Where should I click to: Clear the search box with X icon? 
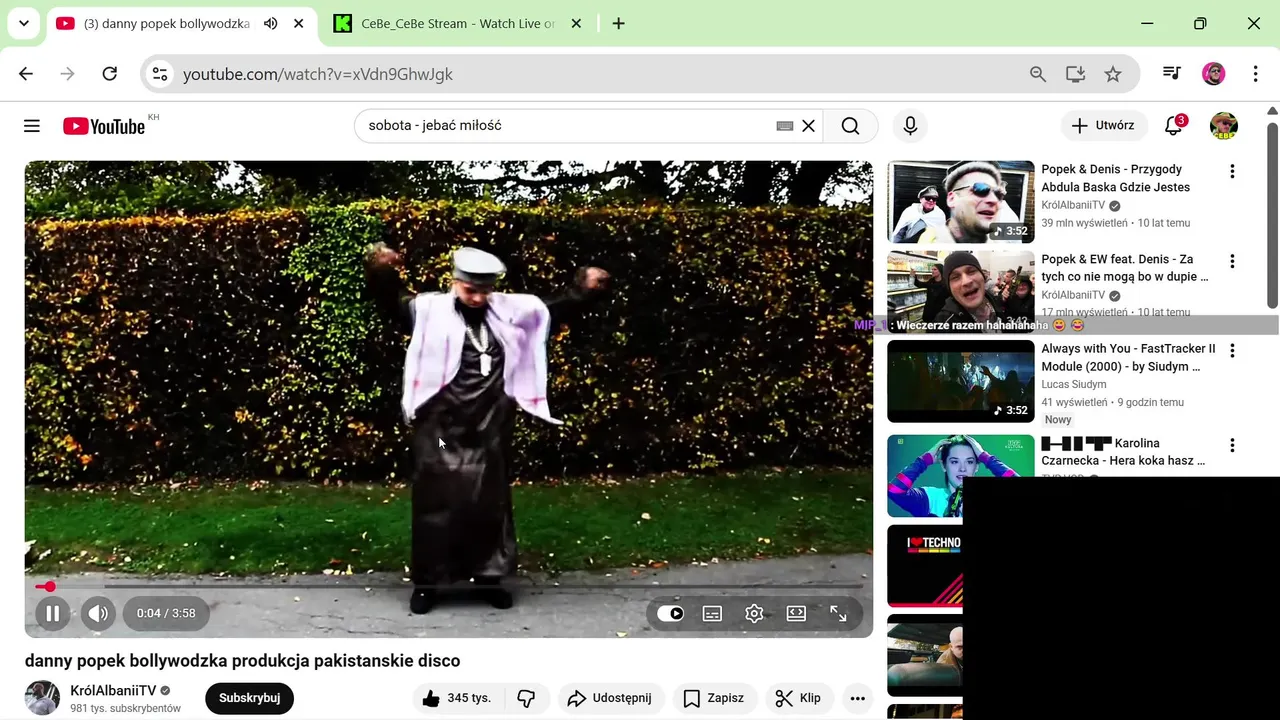coord(808,126)
